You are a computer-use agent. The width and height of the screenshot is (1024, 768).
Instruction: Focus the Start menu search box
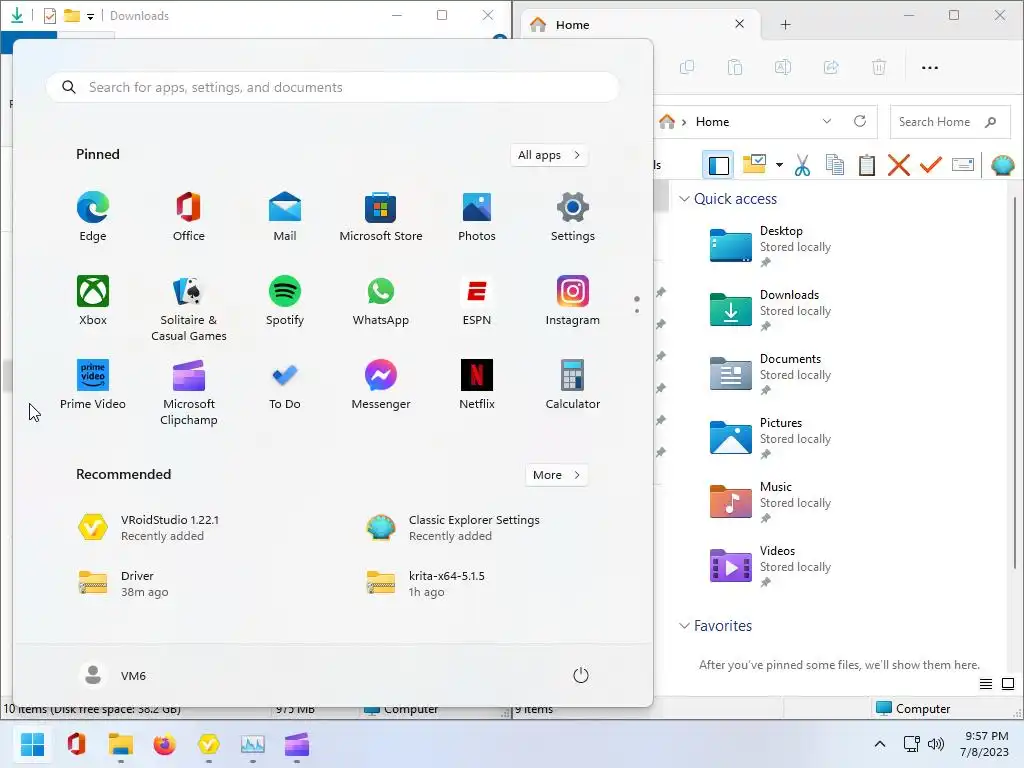[x=332, y=88]
